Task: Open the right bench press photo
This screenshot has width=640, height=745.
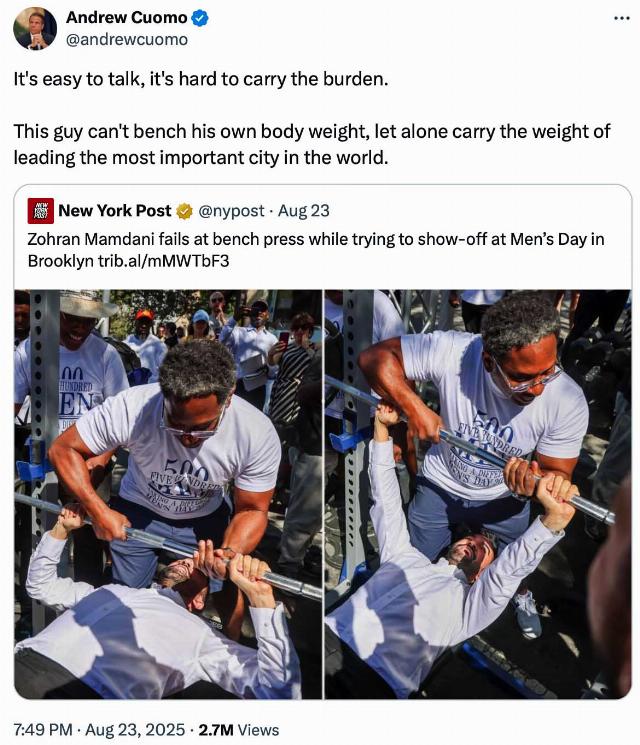Action: (478, 494)
